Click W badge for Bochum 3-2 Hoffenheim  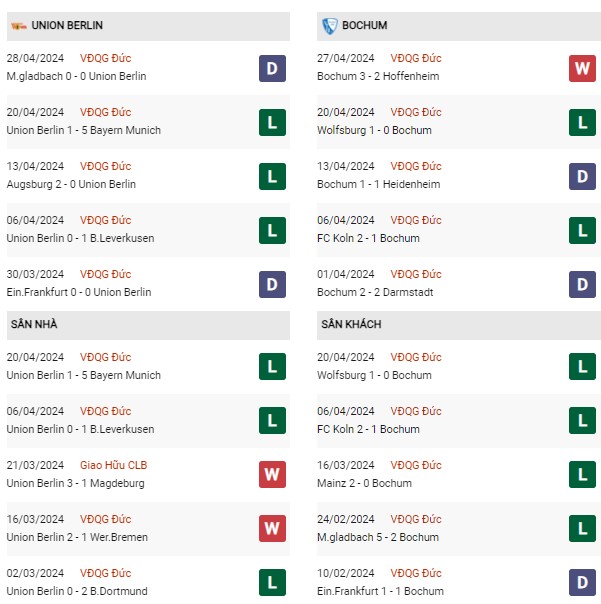pos(582,69)
